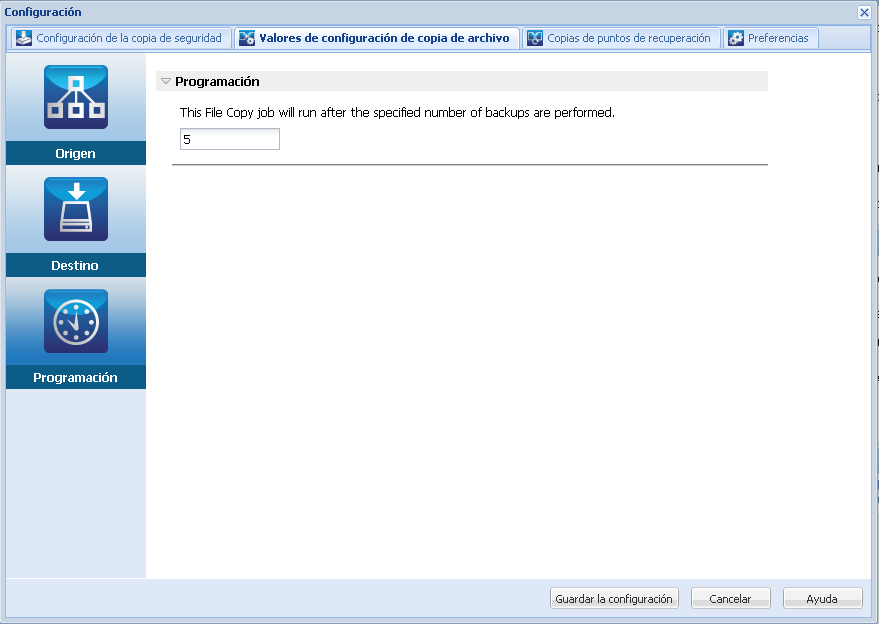
Task: Close the Configuración dialog
Action: pyautogui.click(x=863, y=13)
